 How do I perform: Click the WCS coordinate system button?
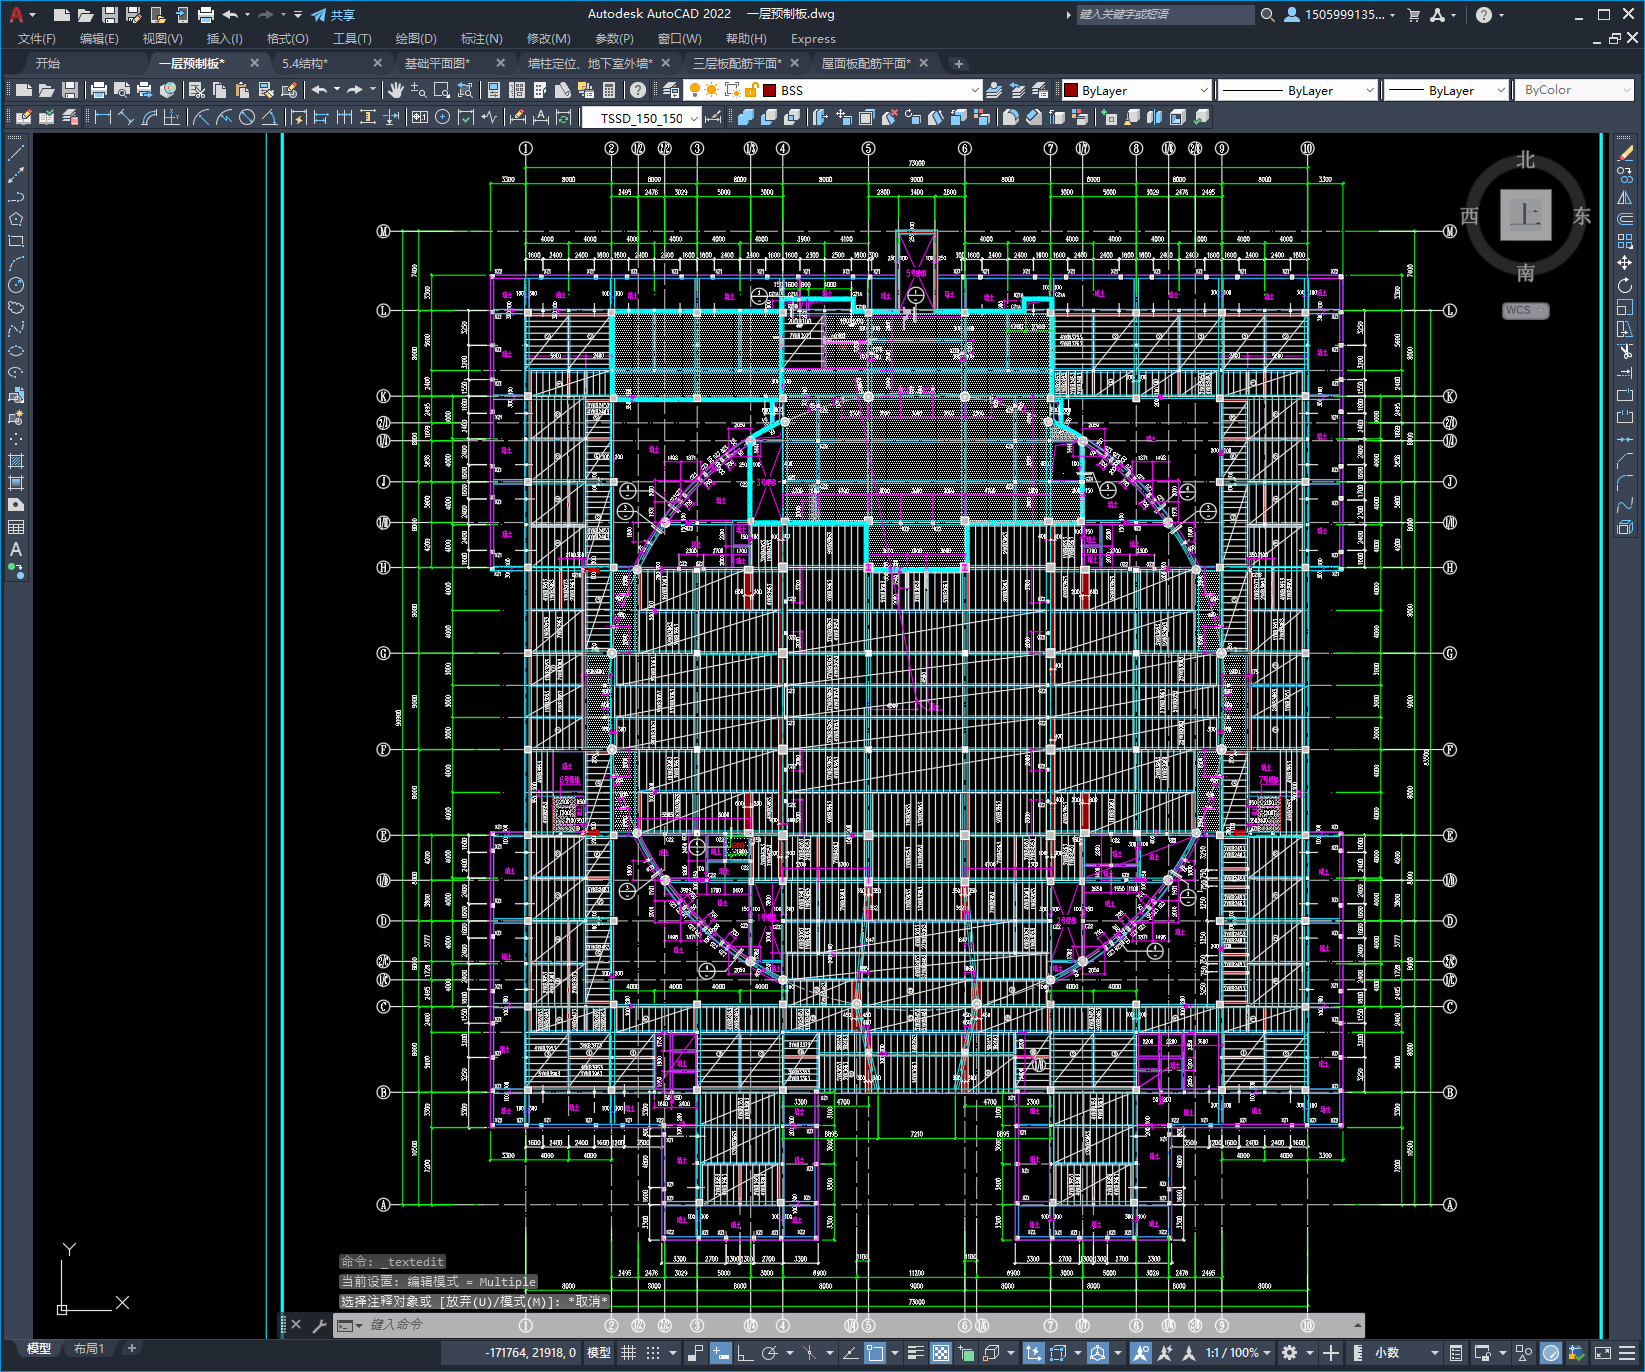[x=1525, y=310]
